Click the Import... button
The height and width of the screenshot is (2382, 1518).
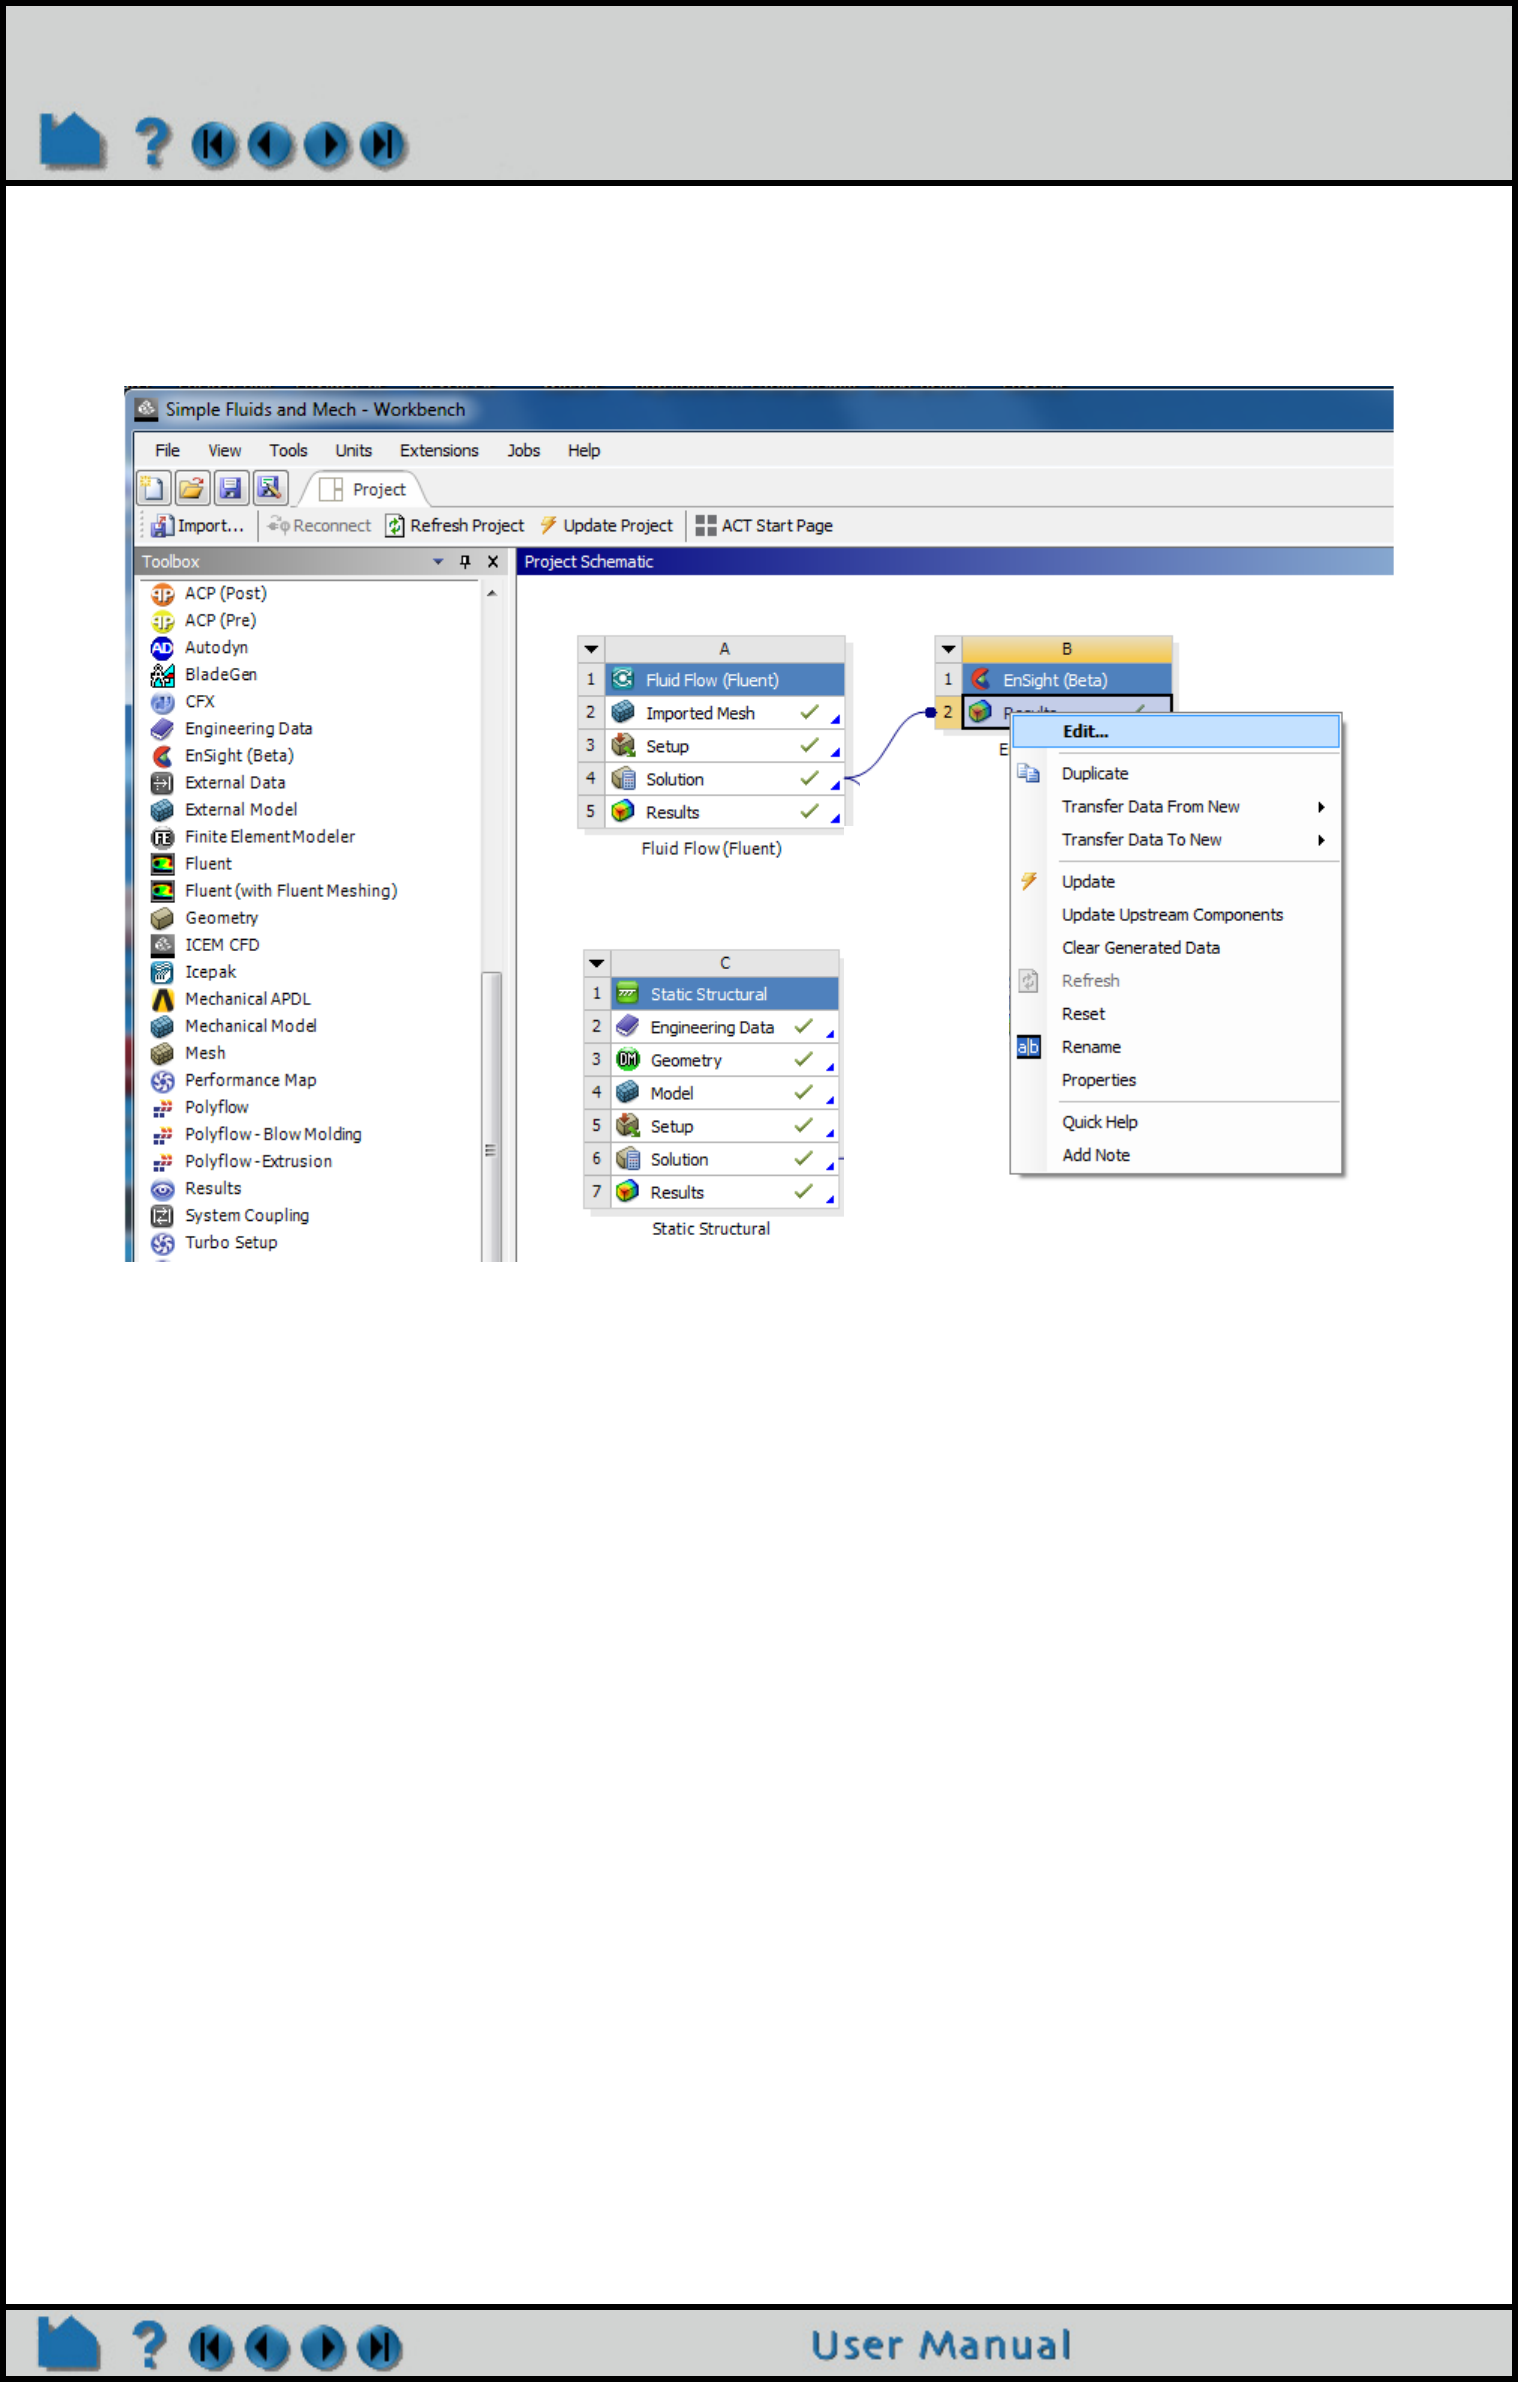click(198, 526)
